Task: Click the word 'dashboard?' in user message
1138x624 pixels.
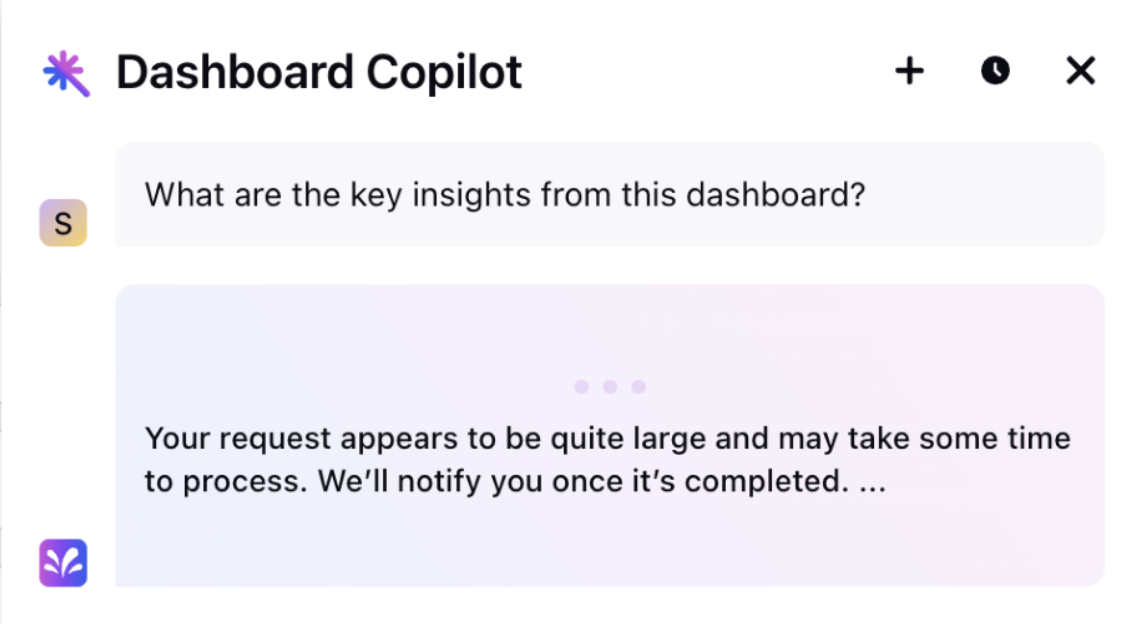Action: pyautogui.click(x=776, y=194)
